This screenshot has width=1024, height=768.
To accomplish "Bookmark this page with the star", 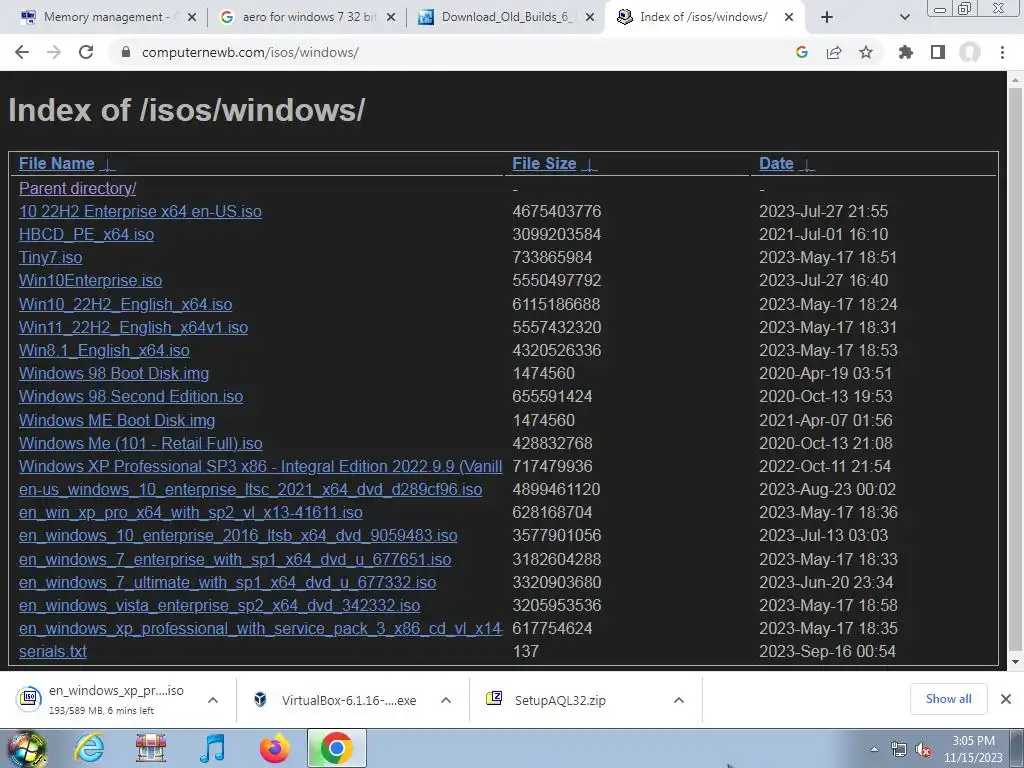I will click(866, 52).
